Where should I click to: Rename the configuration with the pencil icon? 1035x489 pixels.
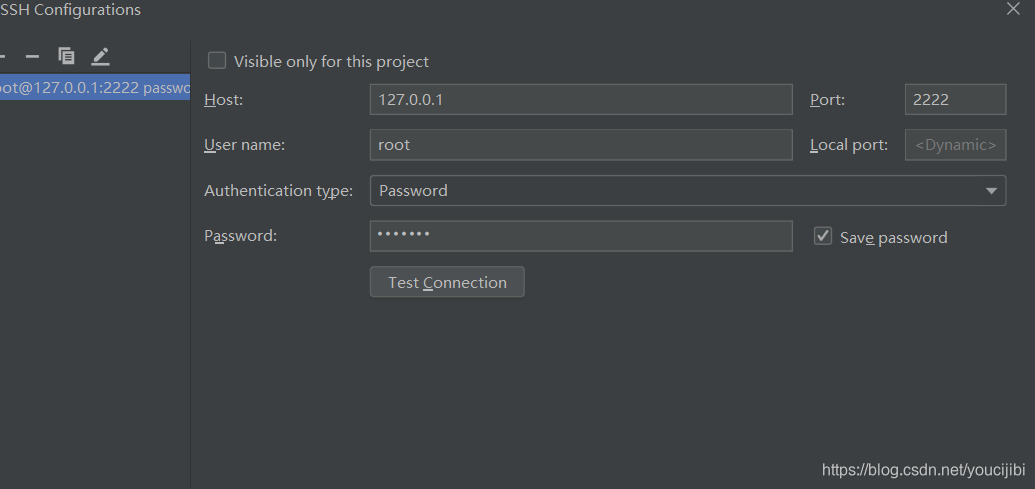click(x=100, y=56)
